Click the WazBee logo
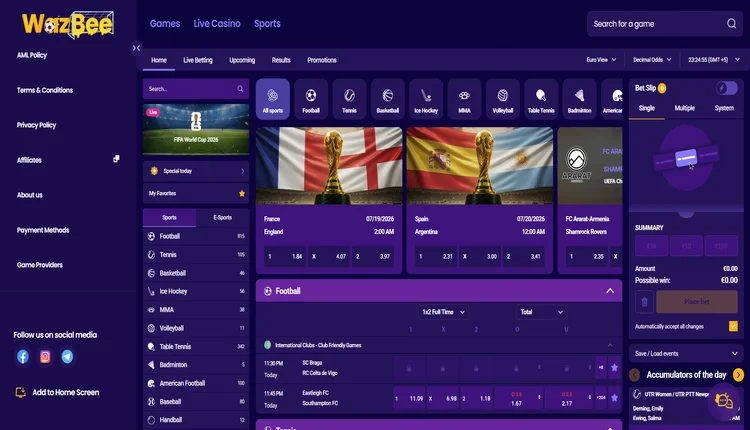Image resolution: width=750 pixels, height=430 pixels. click(68, 24)
